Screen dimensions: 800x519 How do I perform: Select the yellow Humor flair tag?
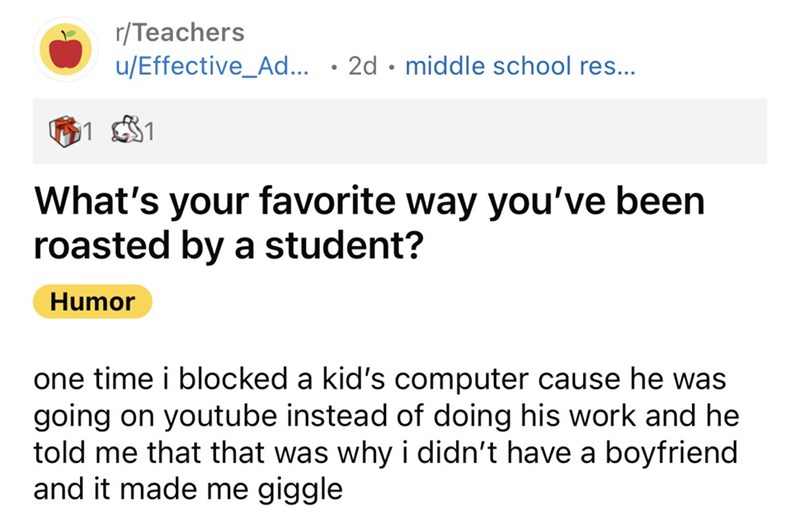pos(92,301)
